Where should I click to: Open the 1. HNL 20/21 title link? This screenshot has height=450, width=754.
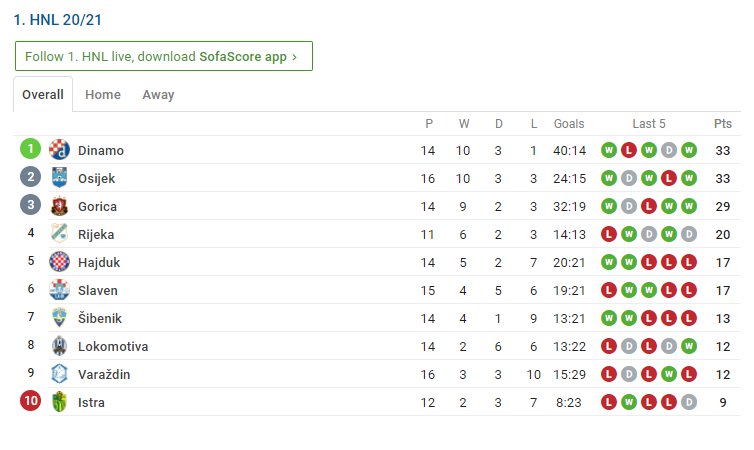tap(58, 20)
